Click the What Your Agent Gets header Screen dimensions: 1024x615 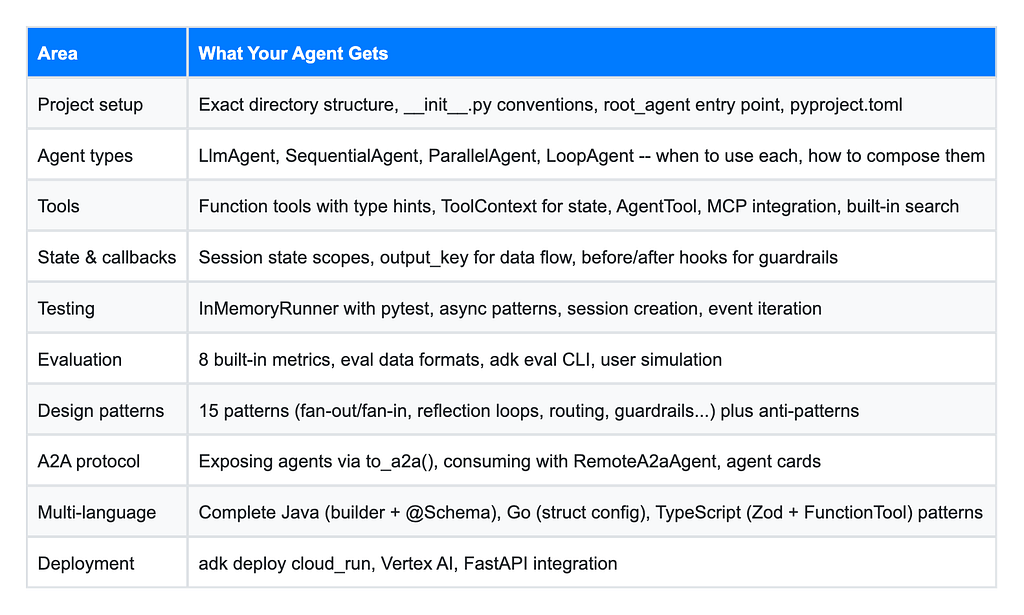click(293, 54)
